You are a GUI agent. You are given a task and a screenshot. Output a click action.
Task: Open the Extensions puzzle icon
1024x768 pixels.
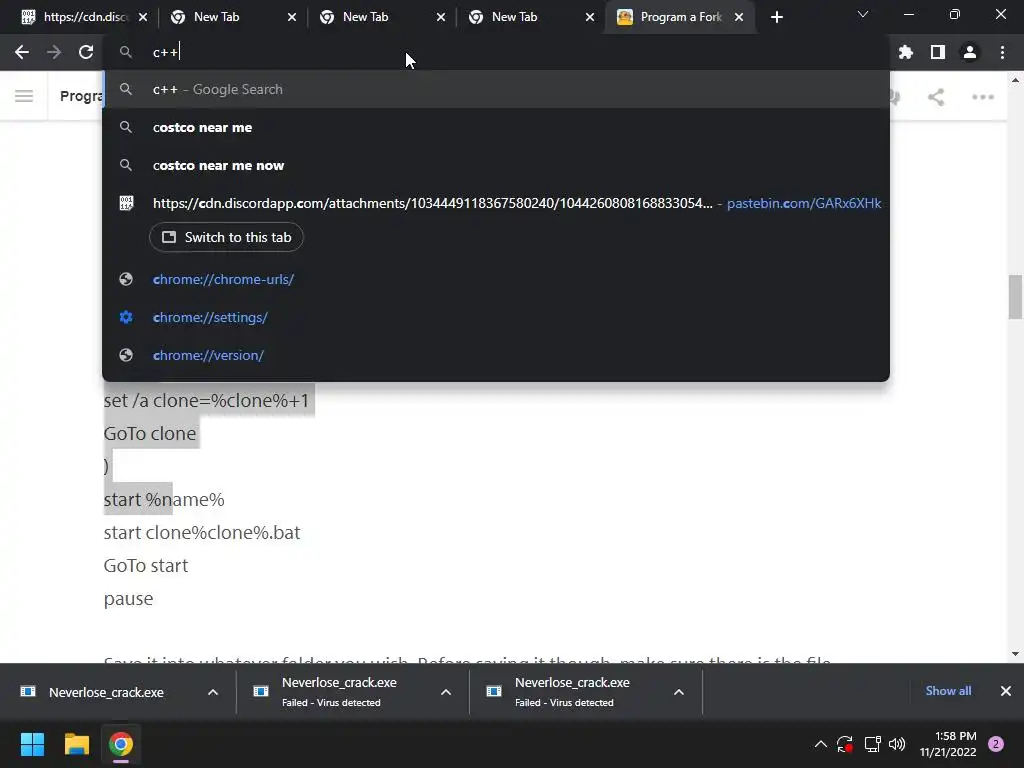click(x=905, y=52)
